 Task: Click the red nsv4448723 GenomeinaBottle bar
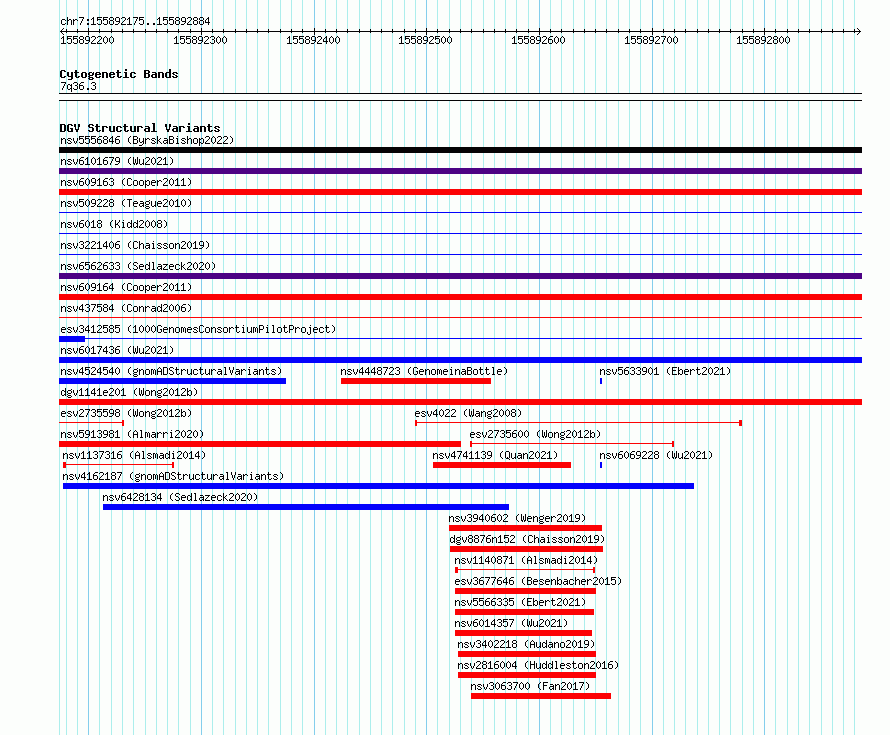click(416, 381)
